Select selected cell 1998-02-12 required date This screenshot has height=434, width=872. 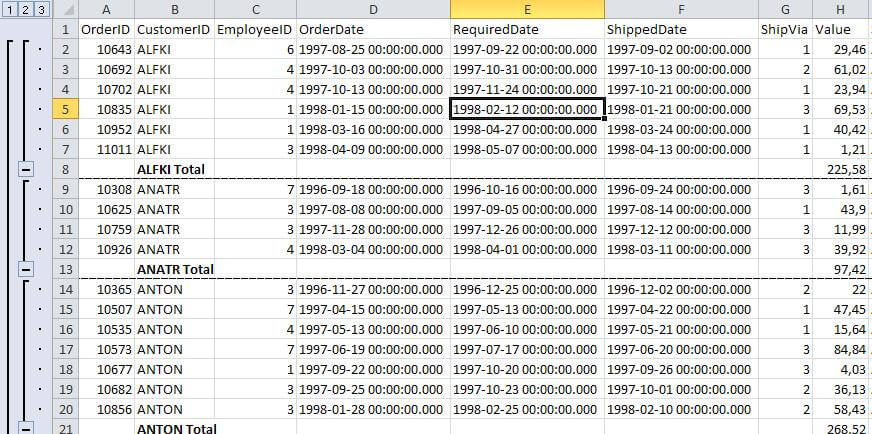527,110
